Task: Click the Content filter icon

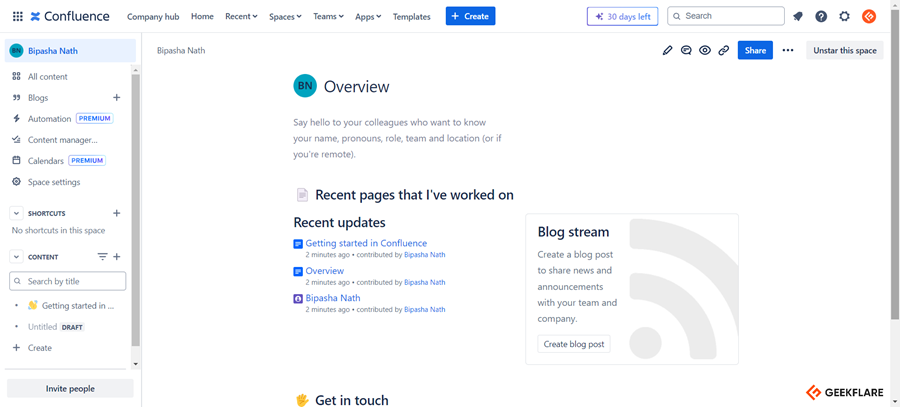Action: (102, 257)
